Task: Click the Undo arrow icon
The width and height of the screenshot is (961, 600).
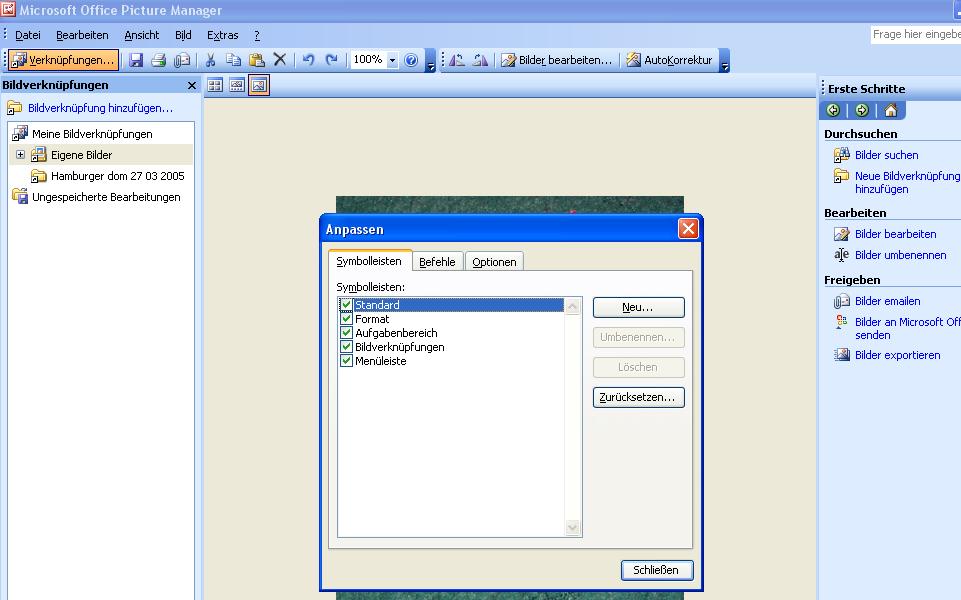Action: click(x=308, y=60)
